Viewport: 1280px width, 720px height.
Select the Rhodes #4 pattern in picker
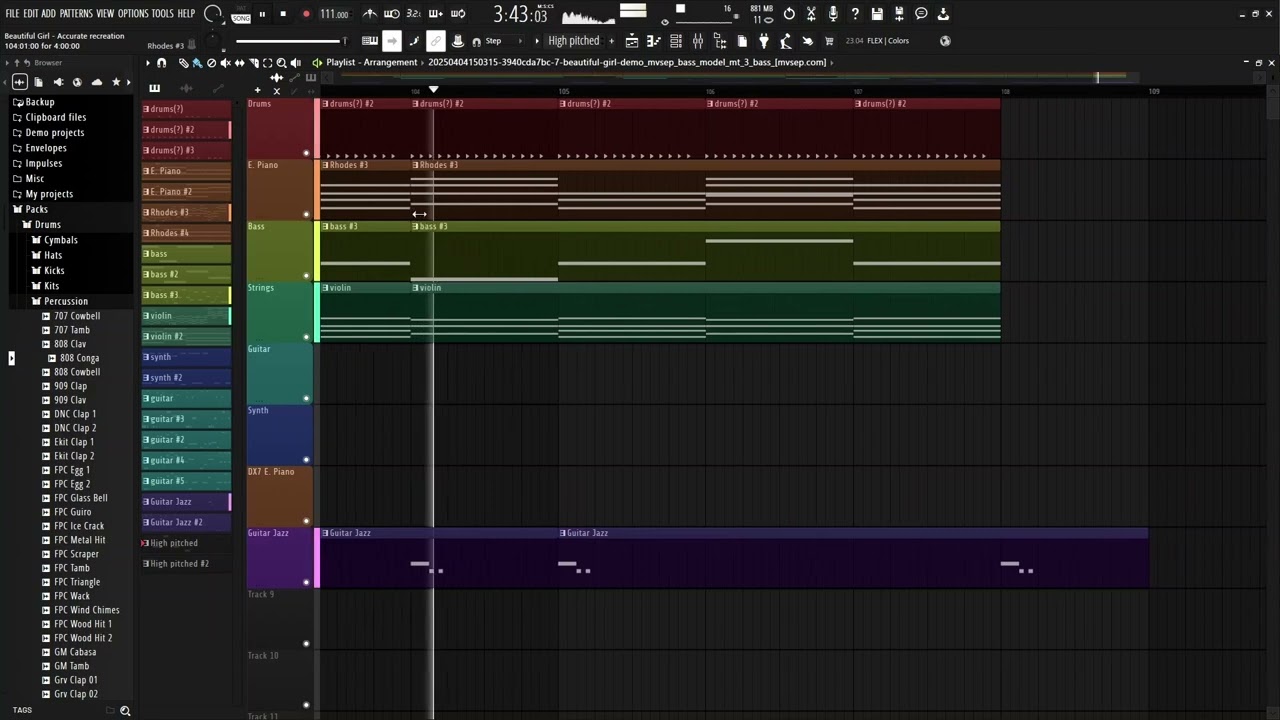coord(186,233)
